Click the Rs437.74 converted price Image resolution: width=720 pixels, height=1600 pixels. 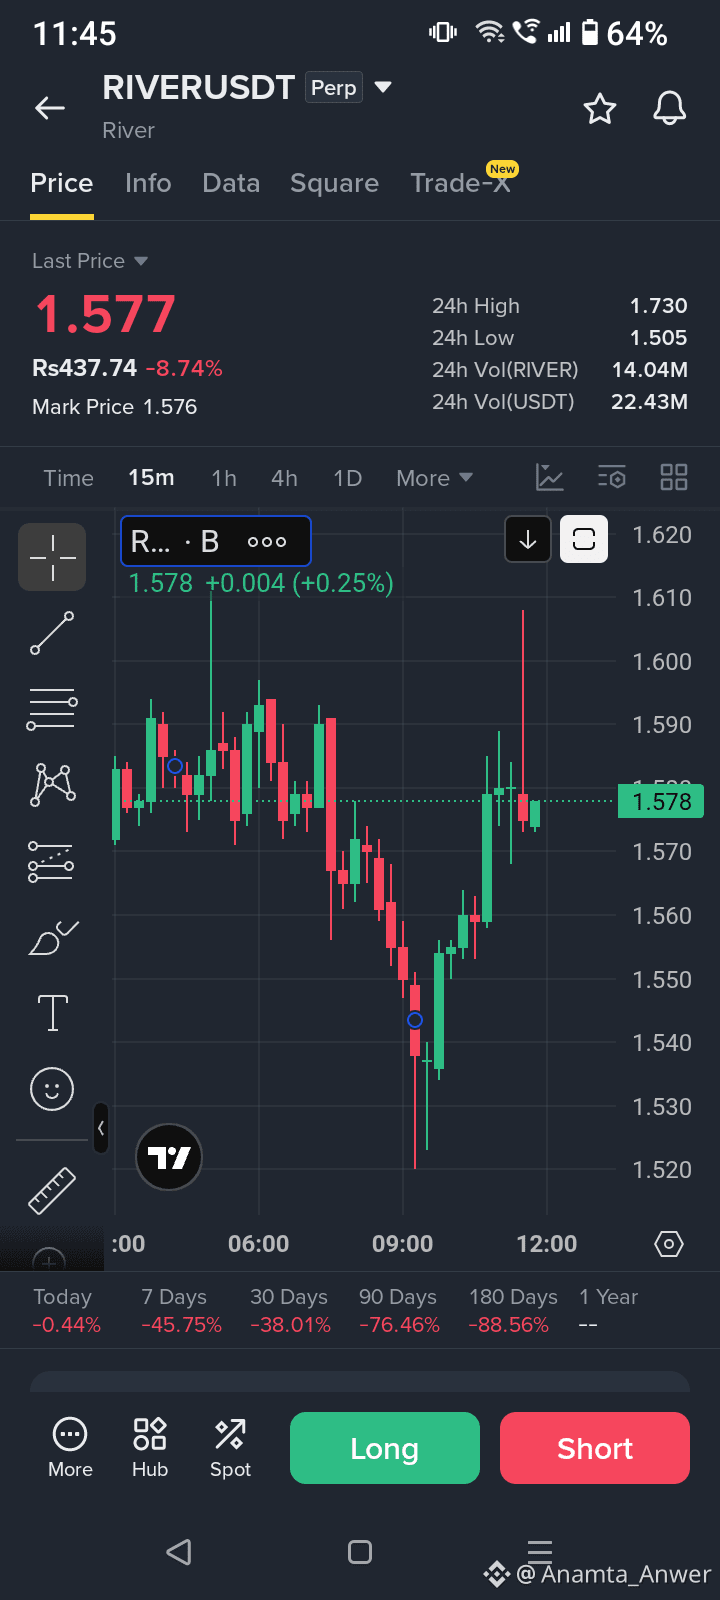[84, 368]
